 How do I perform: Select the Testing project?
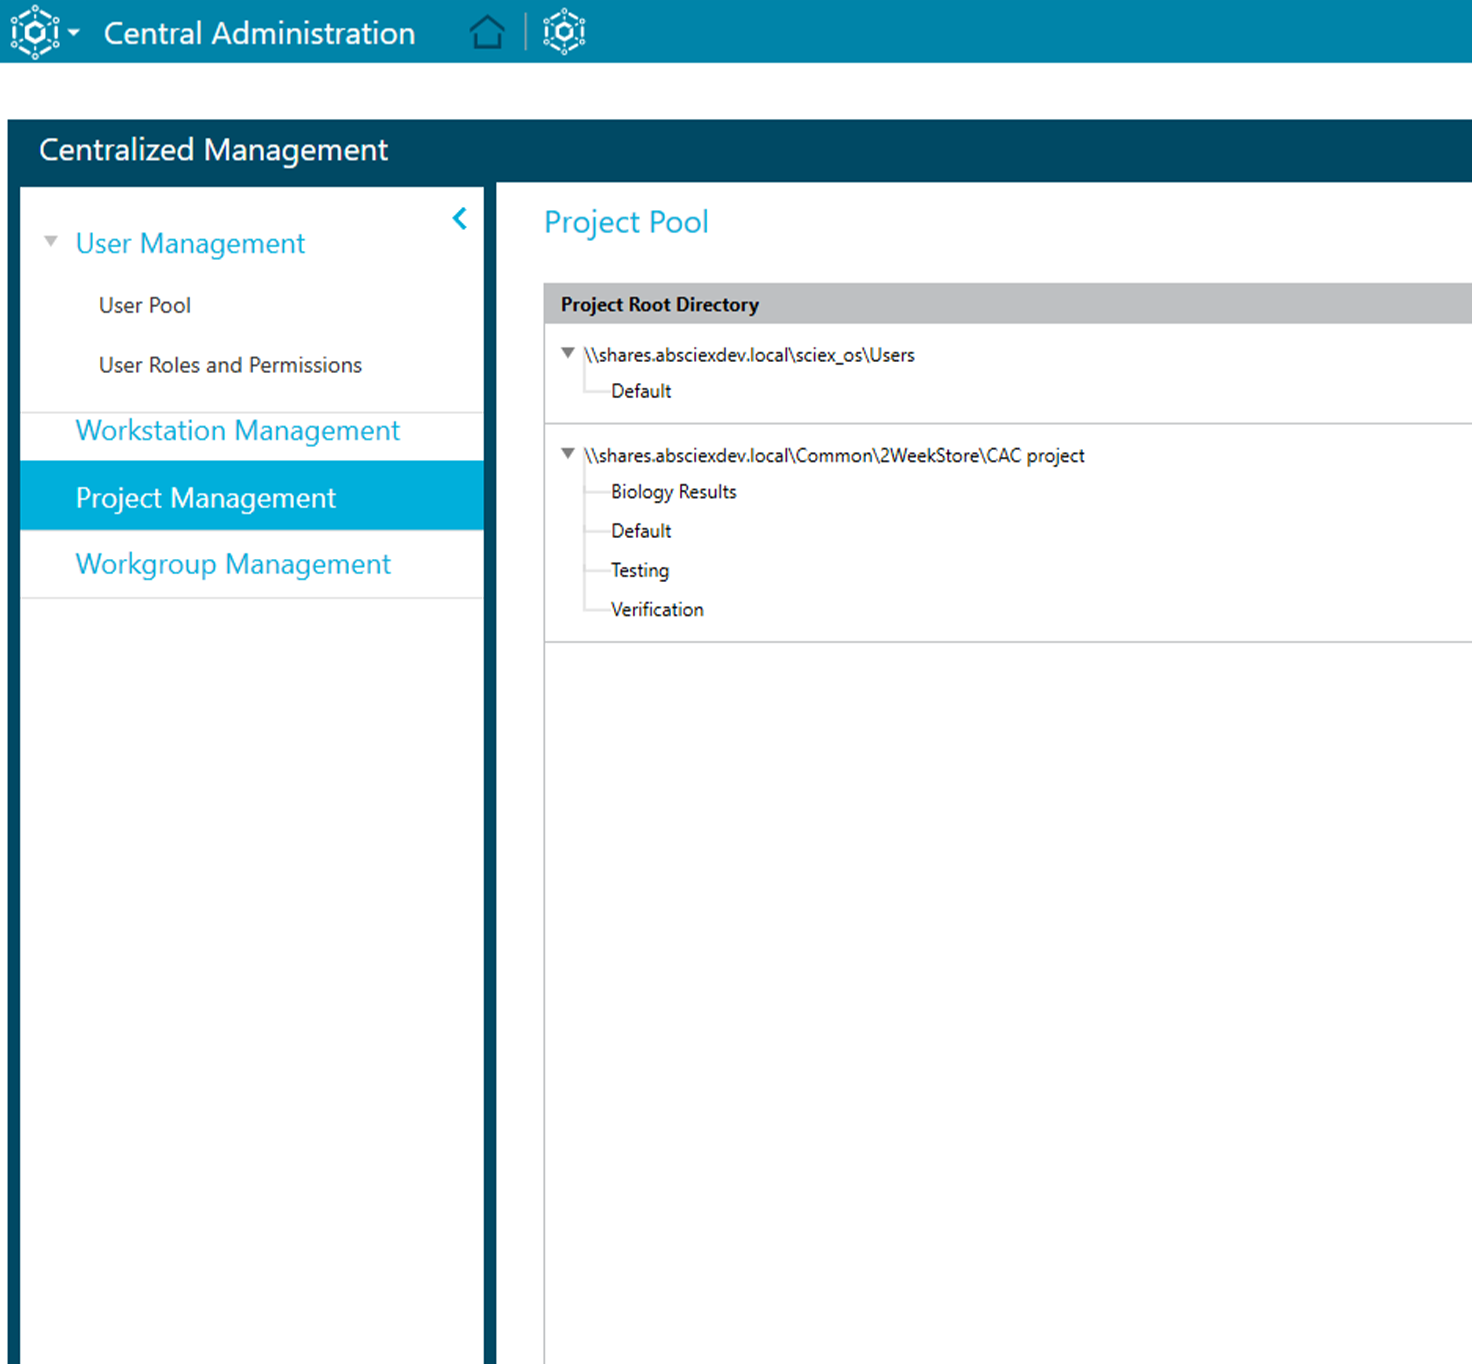point(640,570)
